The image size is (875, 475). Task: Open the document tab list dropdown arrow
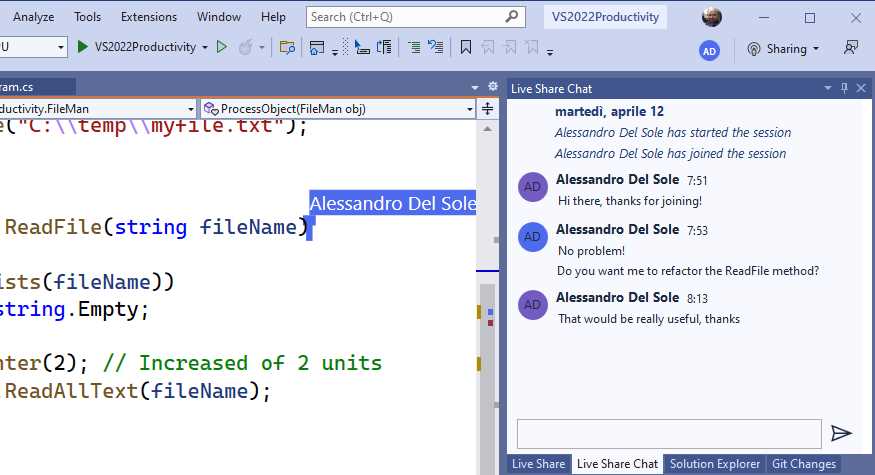(x=475, y=88)
